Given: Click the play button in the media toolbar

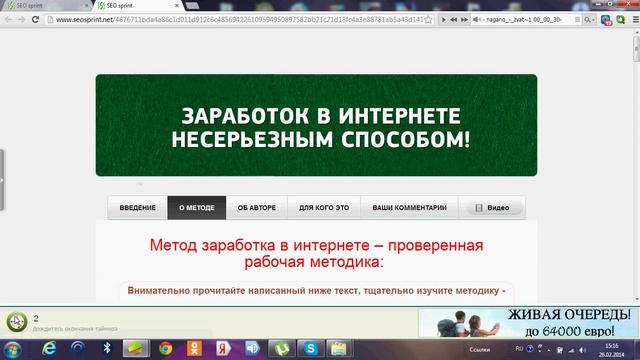Looking at the screenshot, I should coord(444,20).
